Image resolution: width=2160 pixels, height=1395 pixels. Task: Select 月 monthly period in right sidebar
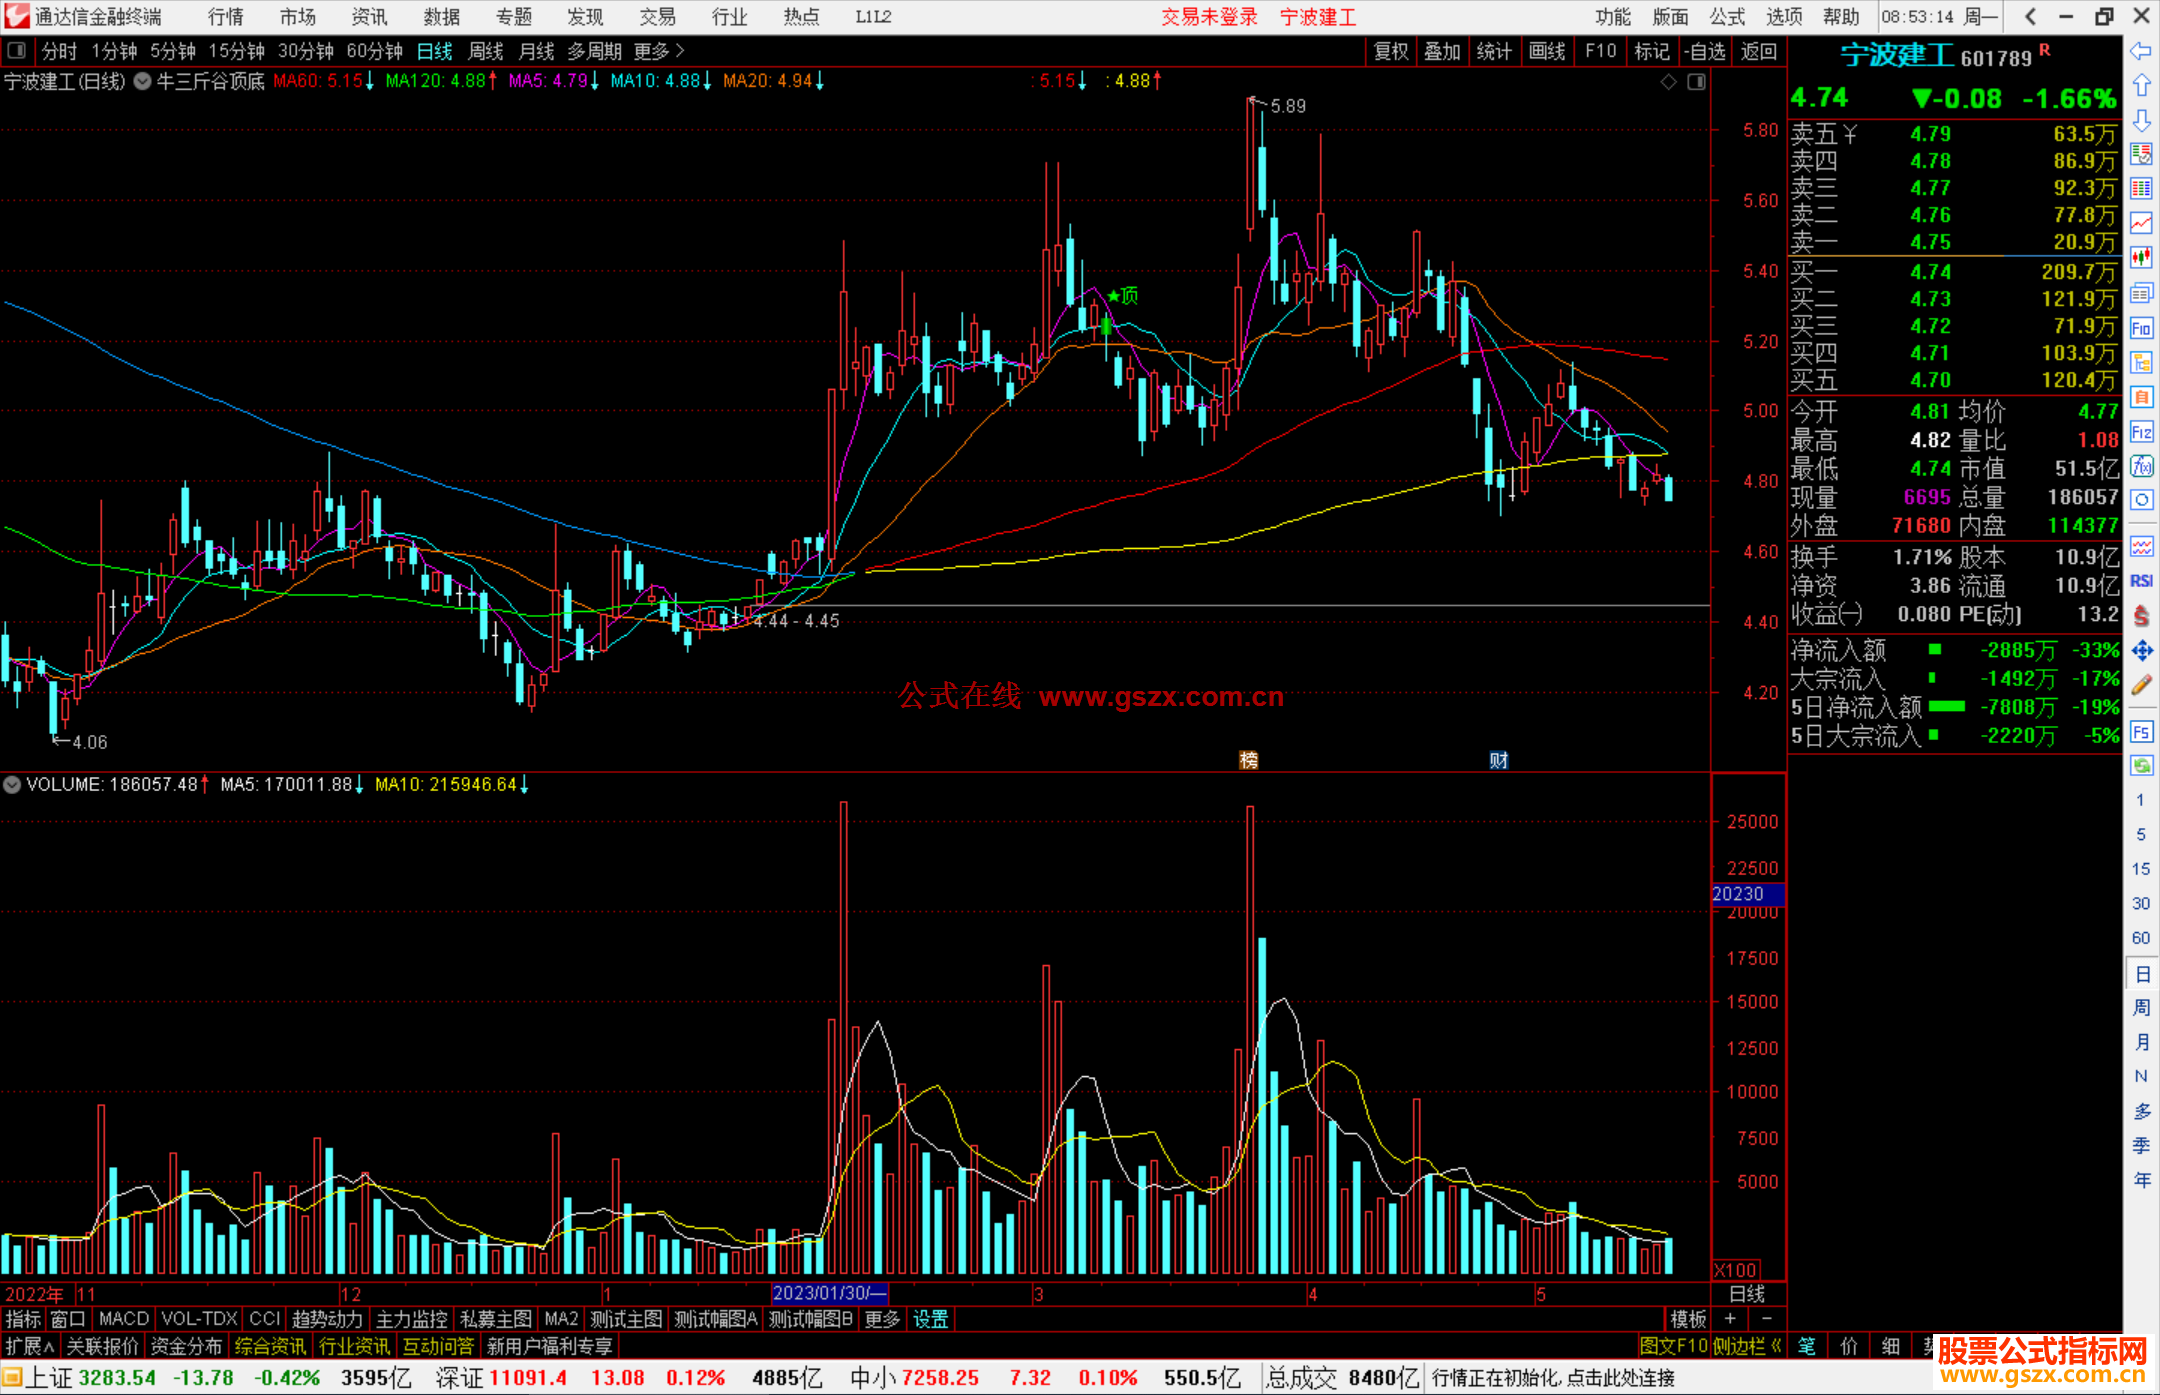tap(2141, 1042)
